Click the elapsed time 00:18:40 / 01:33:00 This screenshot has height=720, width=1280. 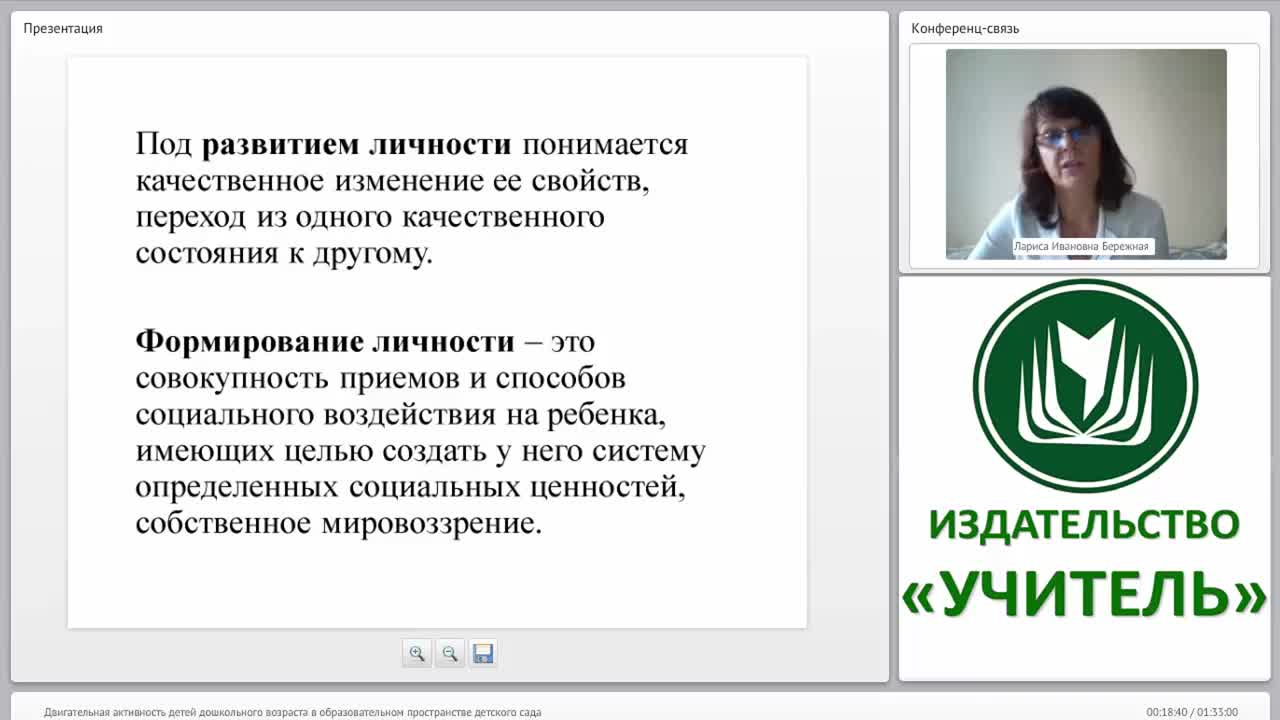[1192, 712]
